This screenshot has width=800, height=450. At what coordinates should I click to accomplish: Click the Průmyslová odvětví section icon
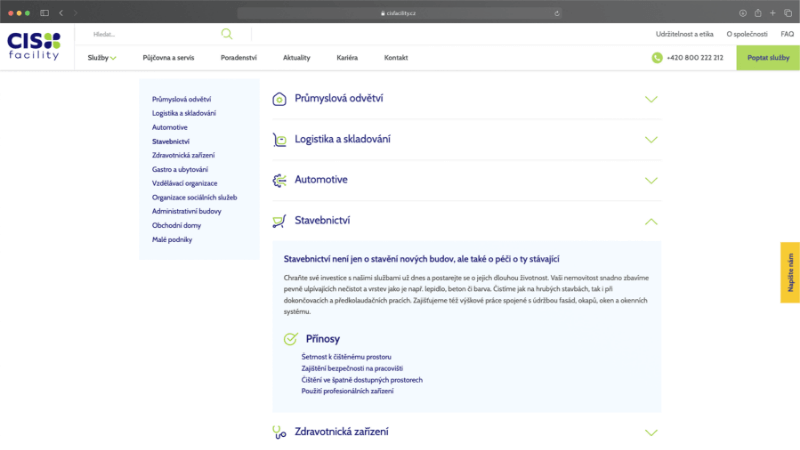280,99
